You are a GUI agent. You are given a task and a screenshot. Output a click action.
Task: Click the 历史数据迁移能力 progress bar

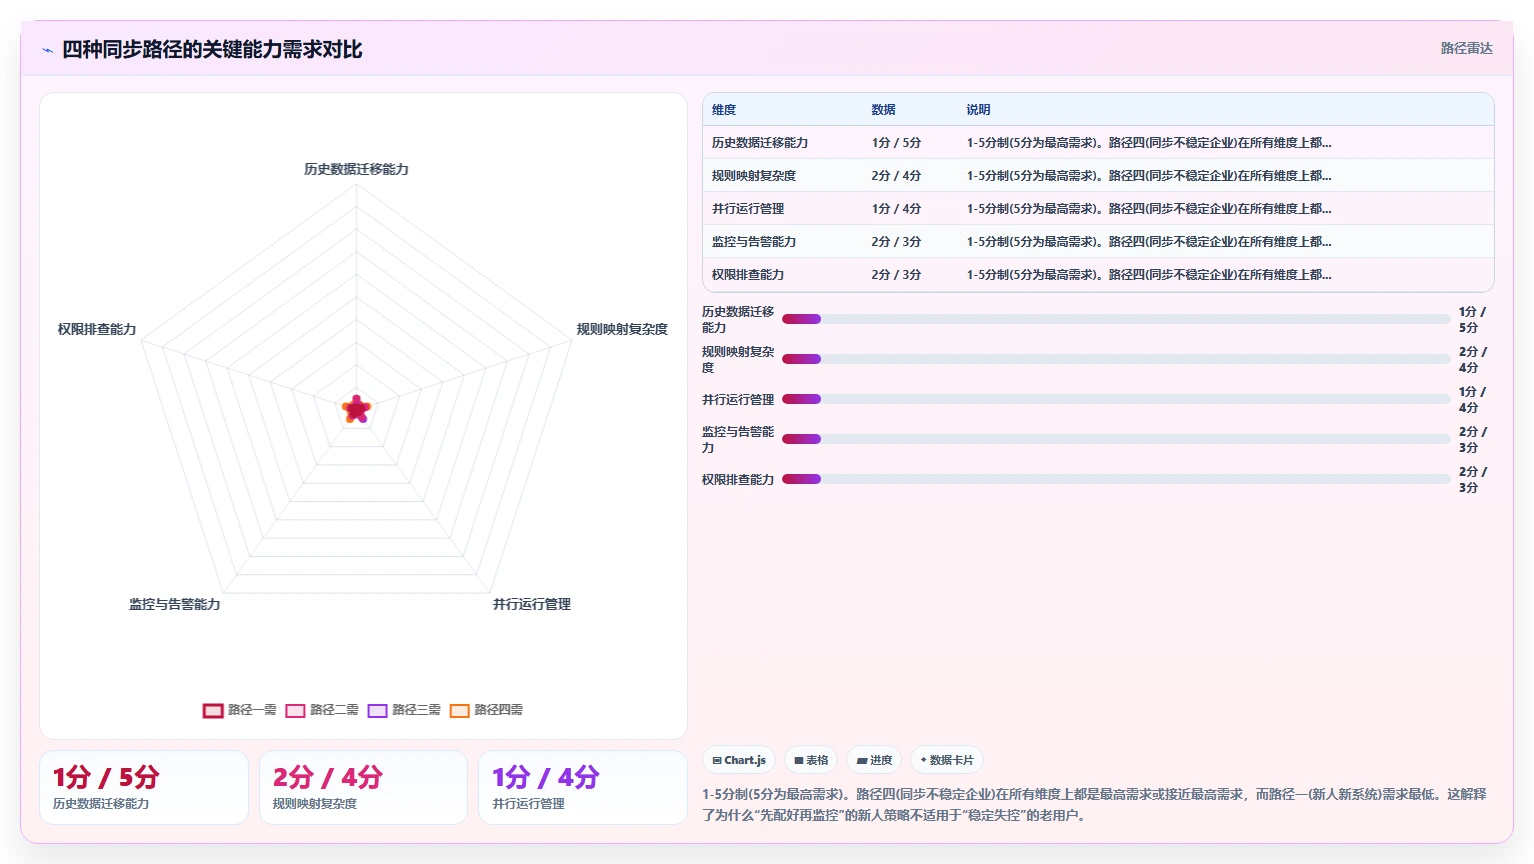pos(1116,319)
